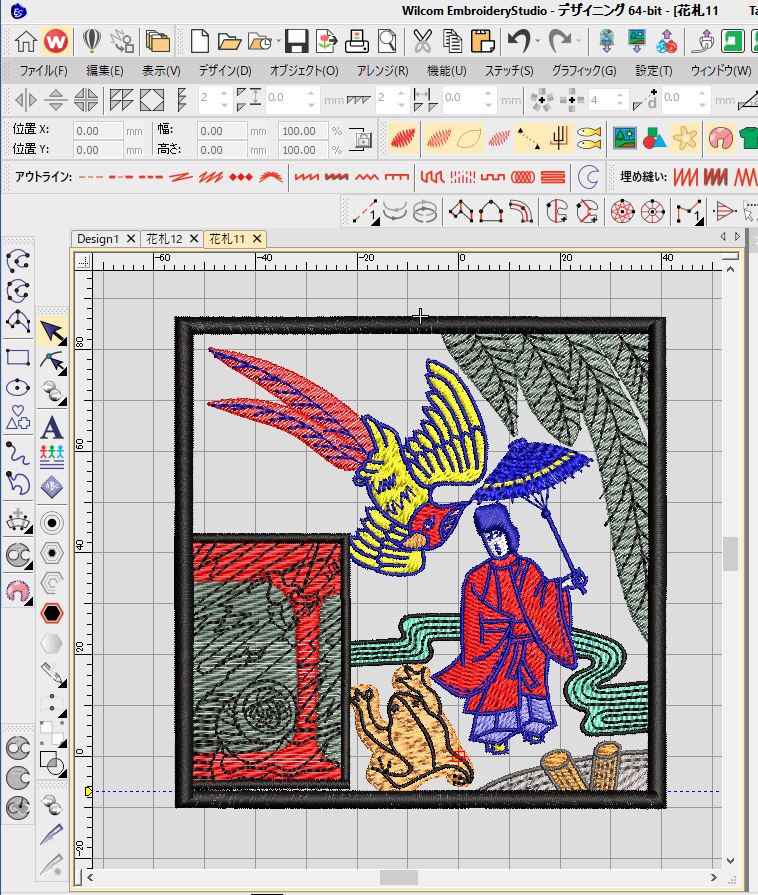Viewport: 758px width, 895px height.
Task: Open the ファイル(F) menu
Action: [x=43, y=71]
